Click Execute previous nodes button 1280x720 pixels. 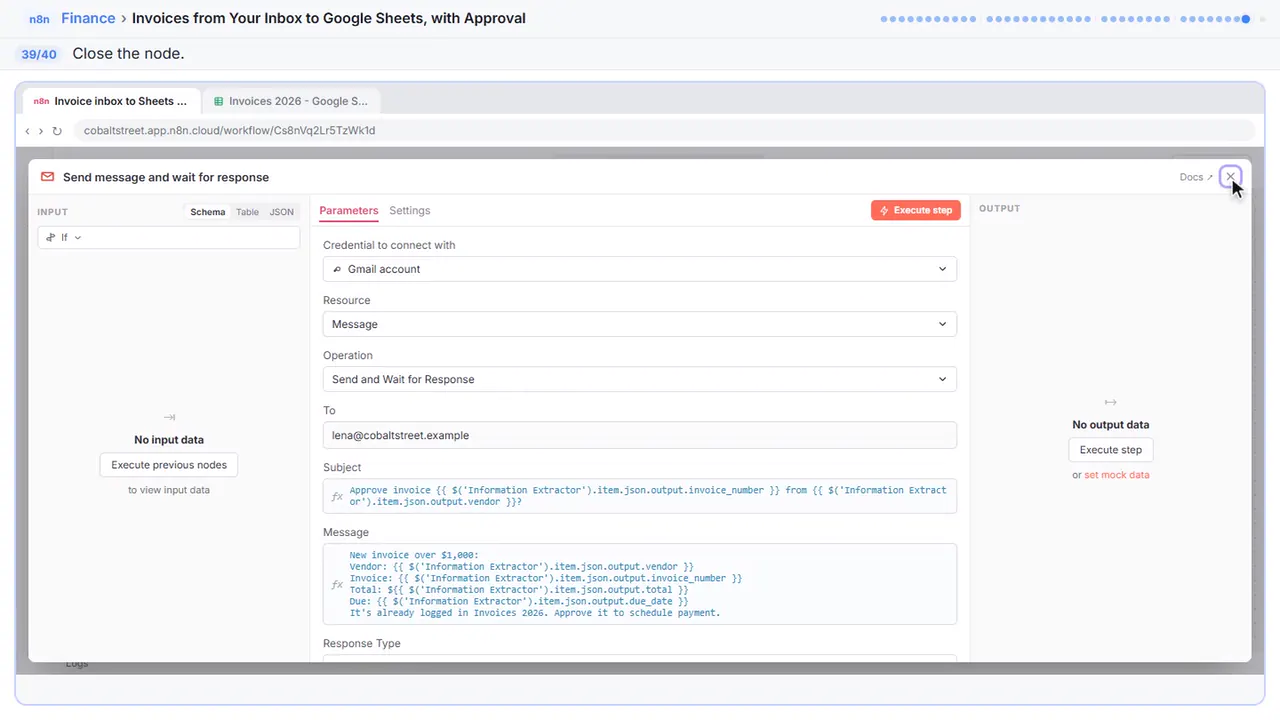tap(169, 465)
